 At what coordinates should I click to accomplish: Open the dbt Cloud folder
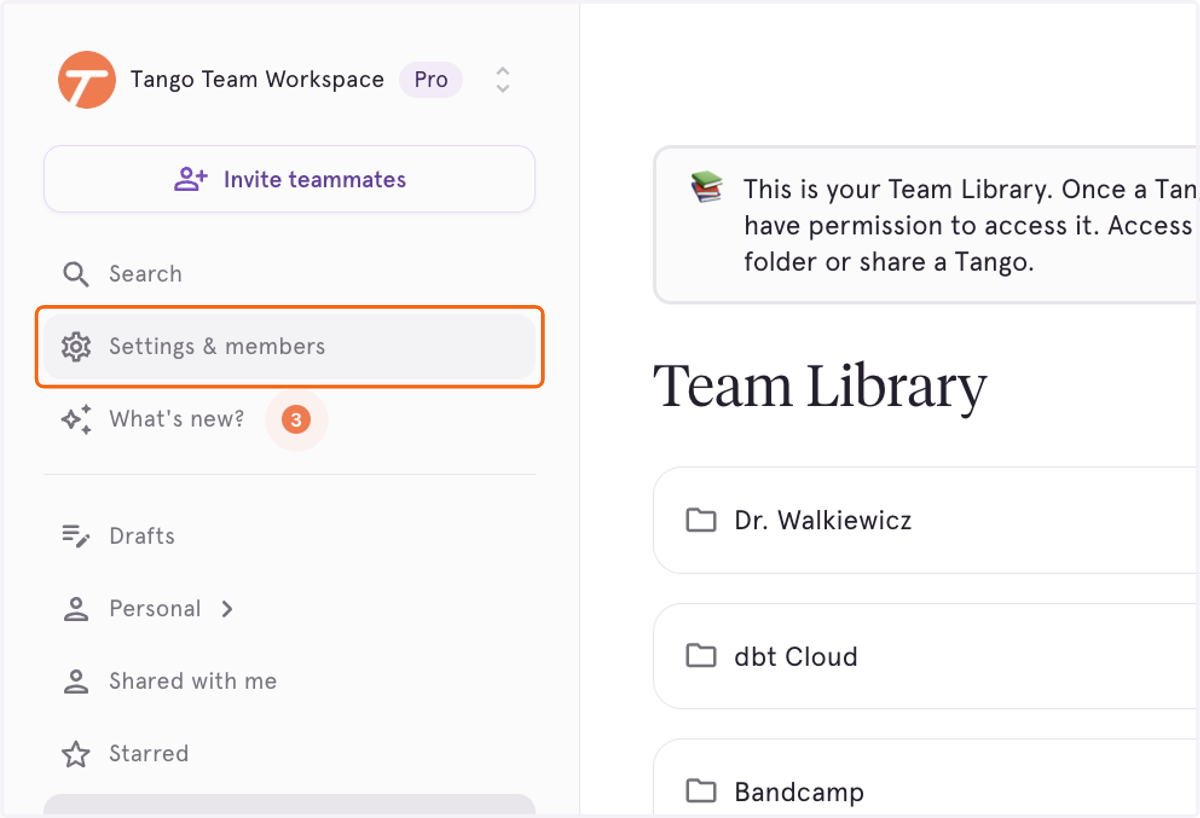coord(926,656)
